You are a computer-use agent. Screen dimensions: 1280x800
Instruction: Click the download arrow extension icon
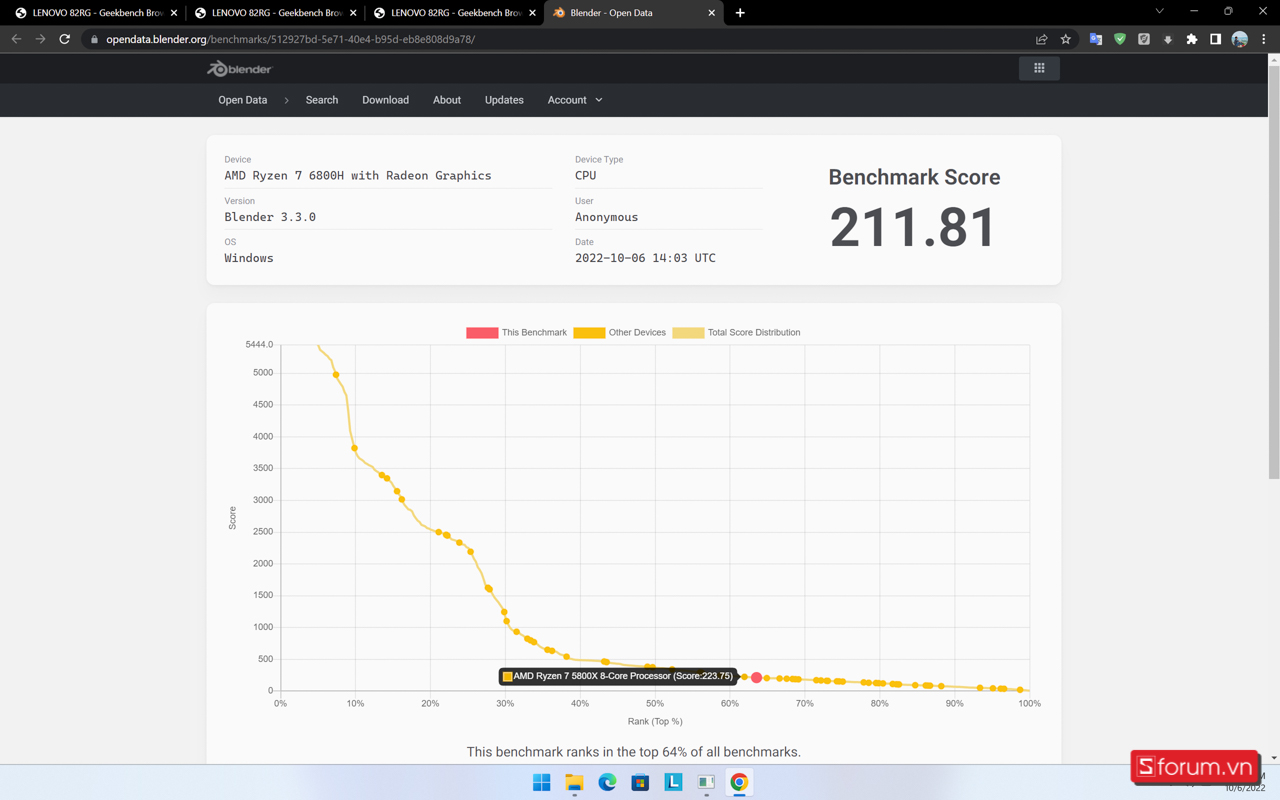[x=1167, y=39]
